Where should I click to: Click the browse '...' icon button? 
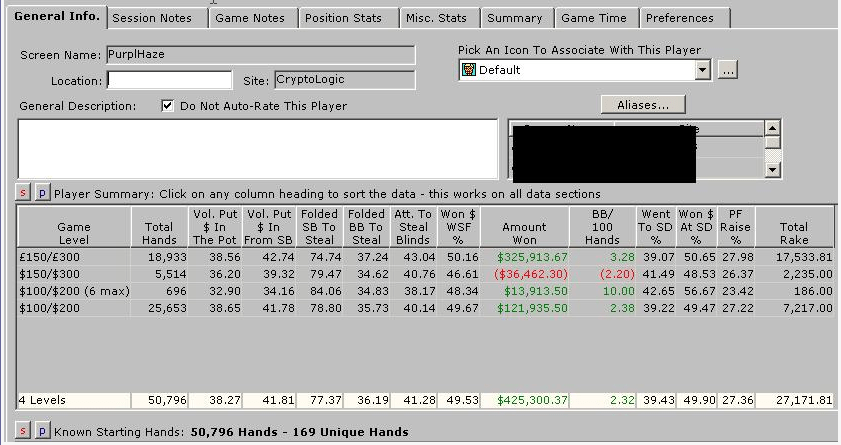pyautogui.click(x=727, y=70)
